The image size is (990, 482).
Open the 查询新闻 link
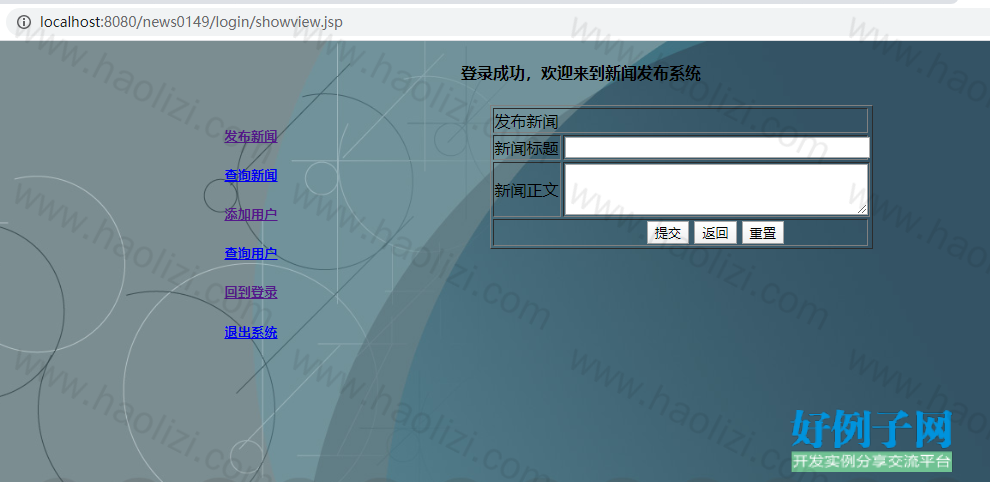point(251,176)
